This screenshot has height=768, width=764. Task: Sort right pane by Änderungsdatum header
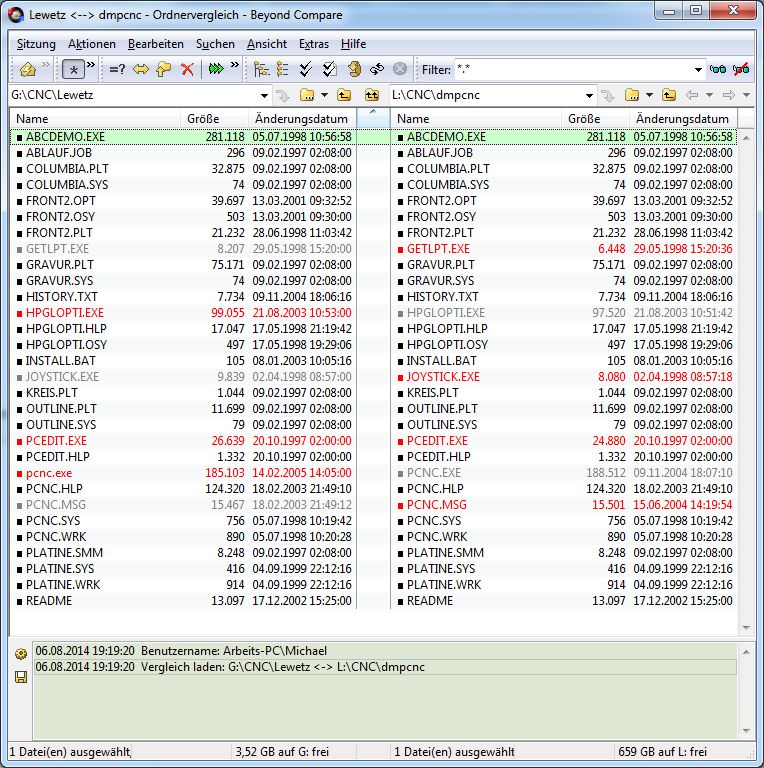click(x=683, y=119)
